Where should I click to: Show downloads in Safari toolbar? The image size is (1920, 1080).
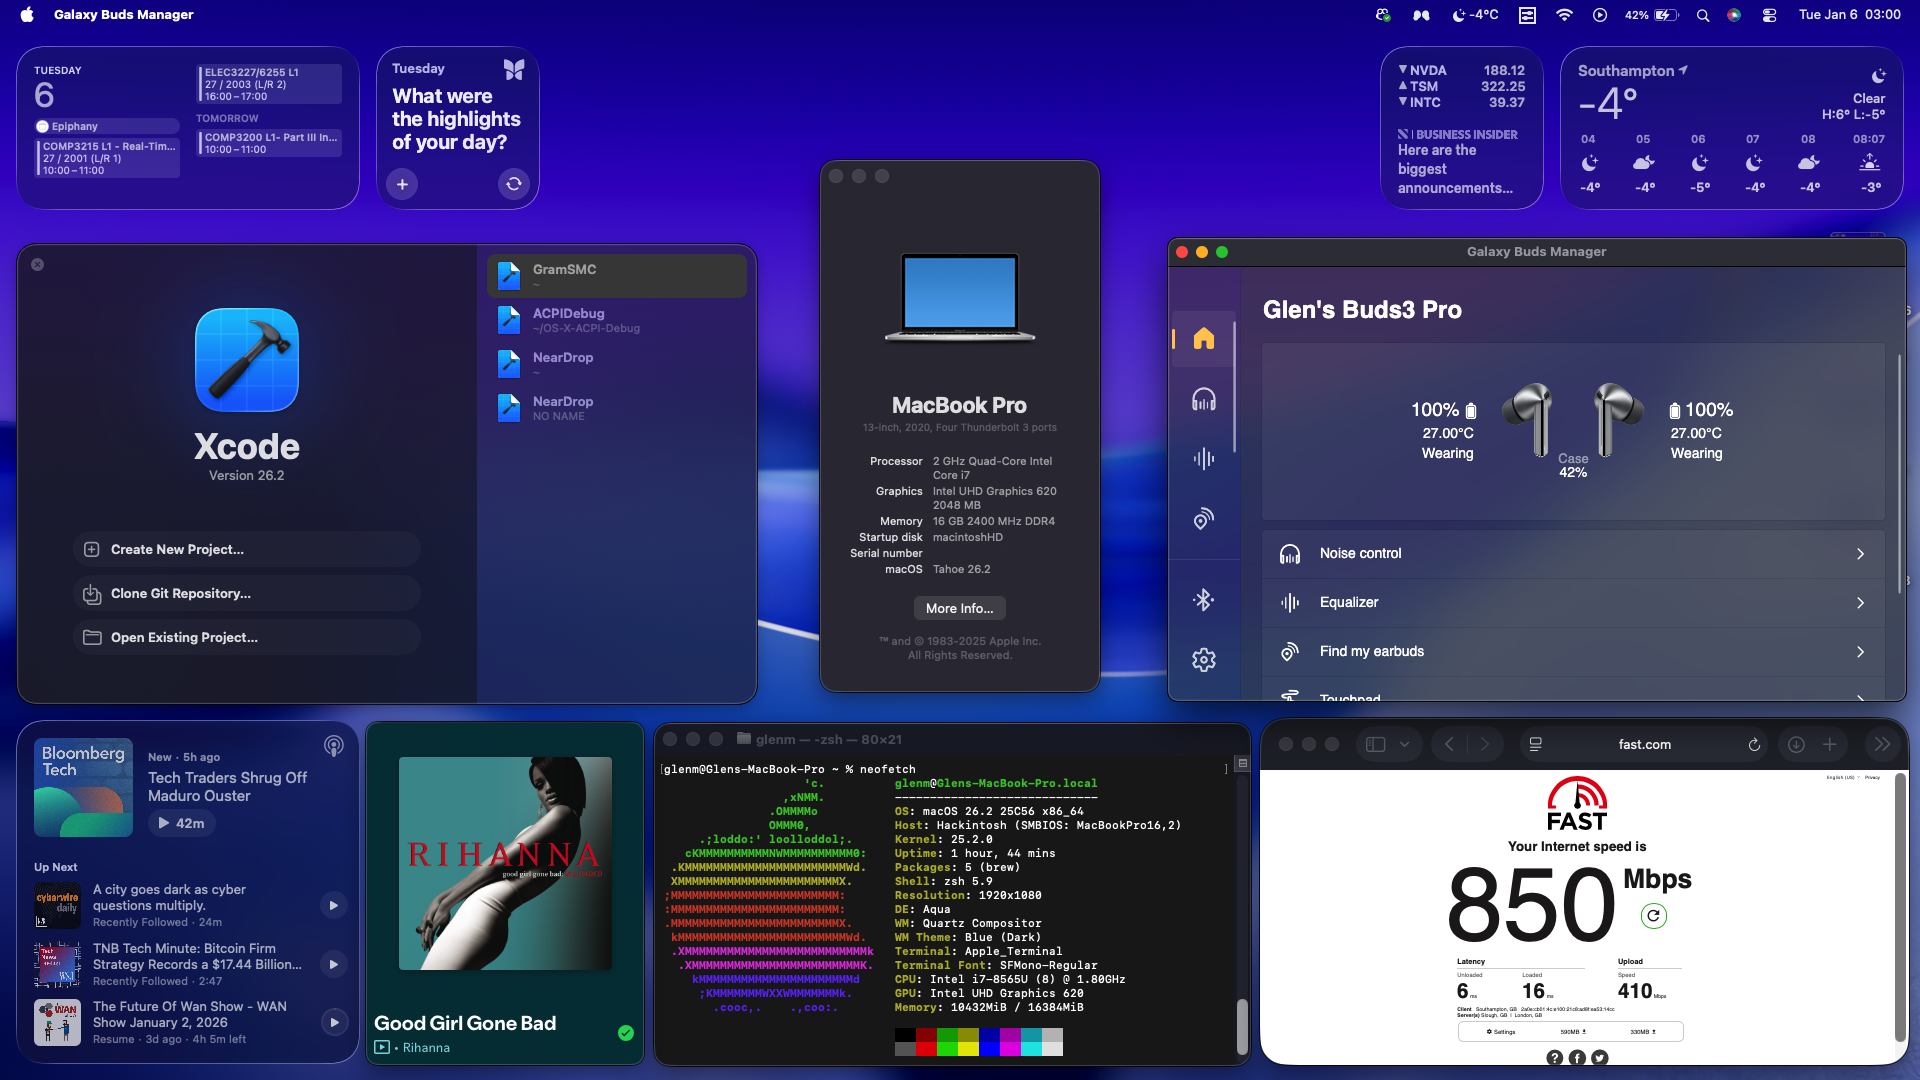click(x=1796, y=744)
